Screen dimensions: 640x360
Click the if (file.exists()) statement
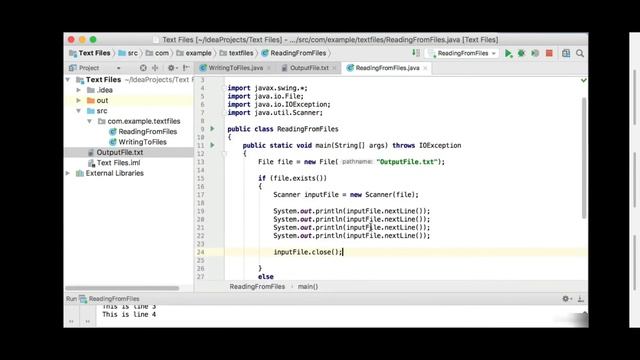click(292, 178)
